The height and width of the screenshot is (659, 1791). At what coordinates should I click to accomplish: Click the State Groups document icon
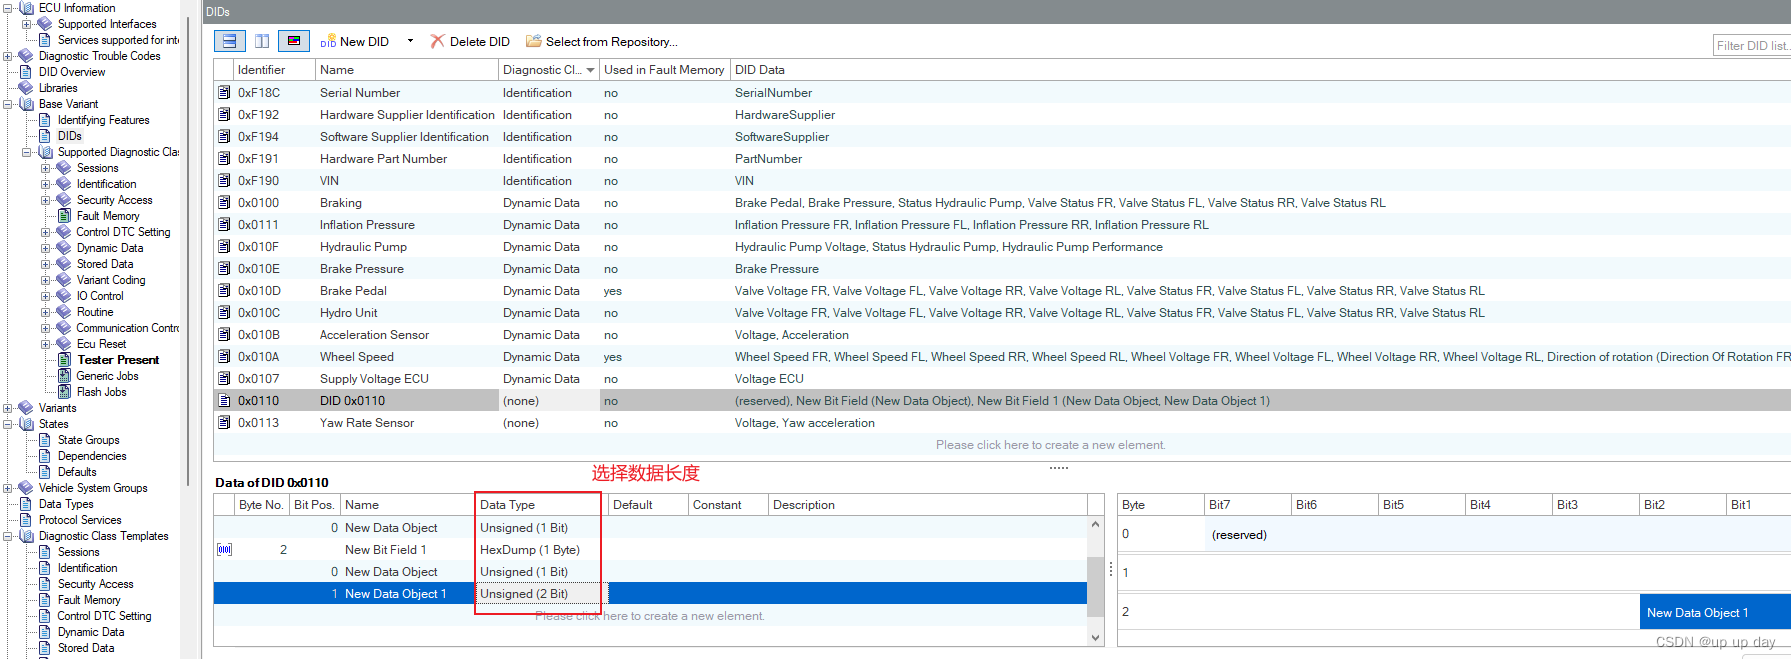pos(45,440)
